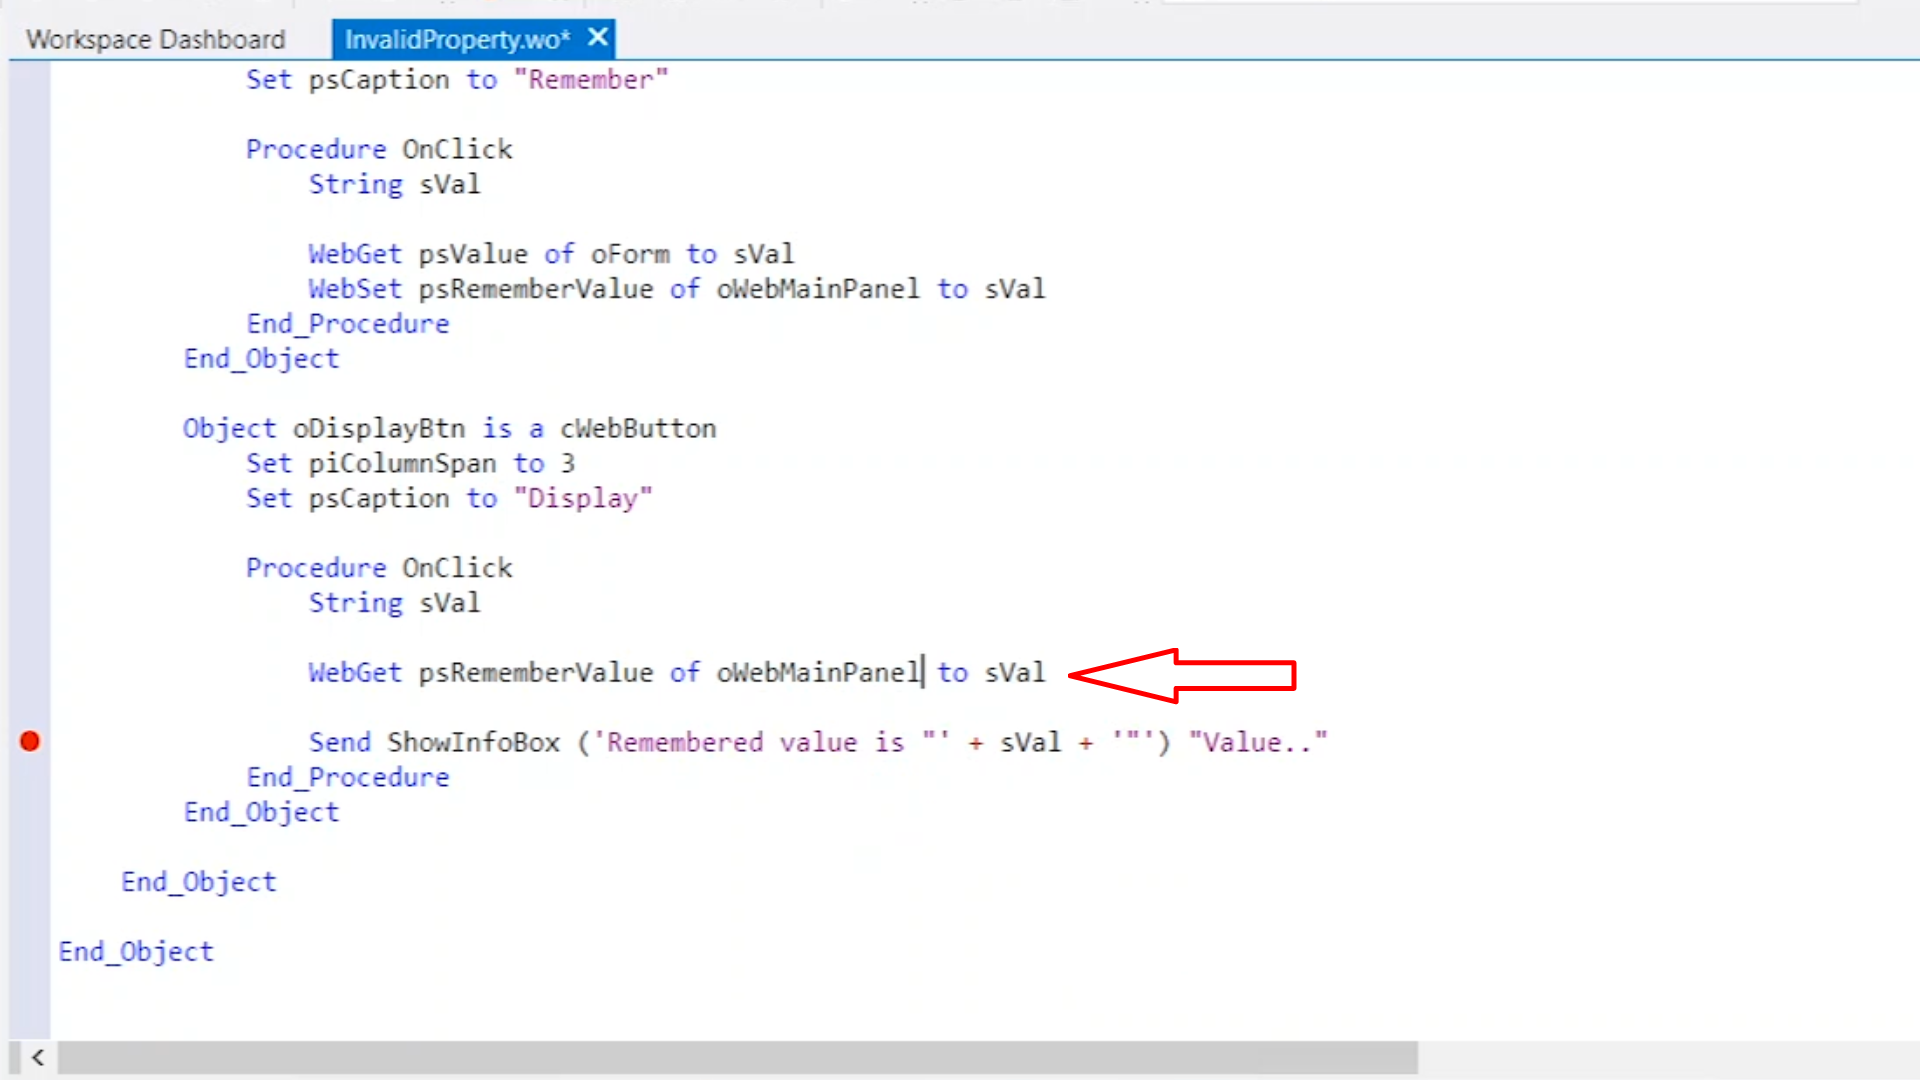Viewport: 1920px width, 1080px height.
Task: Click the "Value.." string at the line end
Action: pos(1257,742)
